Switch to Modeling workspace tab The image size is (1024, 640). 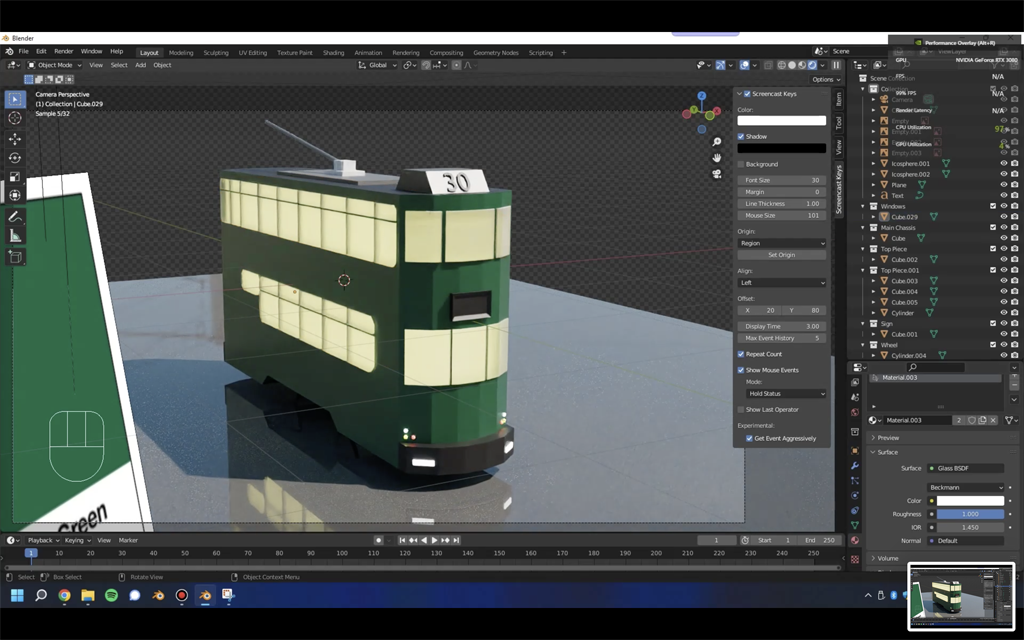click(x=181, y=53)
